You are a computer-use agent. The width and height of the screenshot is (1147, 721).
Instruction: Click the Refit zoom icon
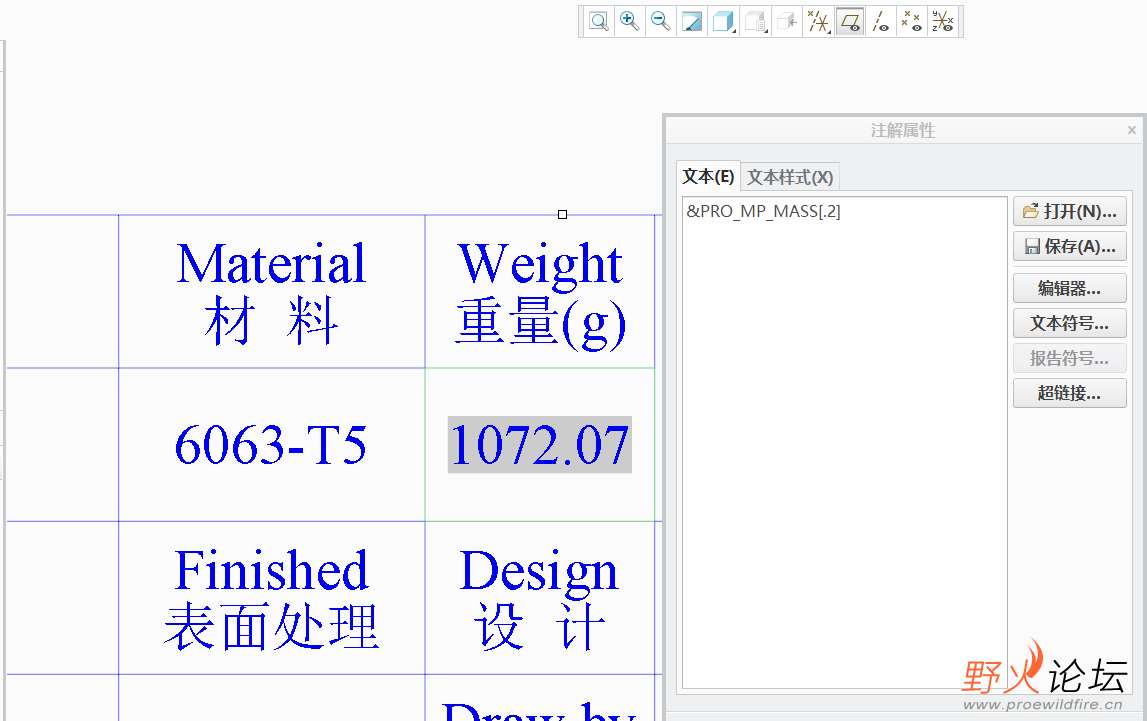click(x=598, y=21)
